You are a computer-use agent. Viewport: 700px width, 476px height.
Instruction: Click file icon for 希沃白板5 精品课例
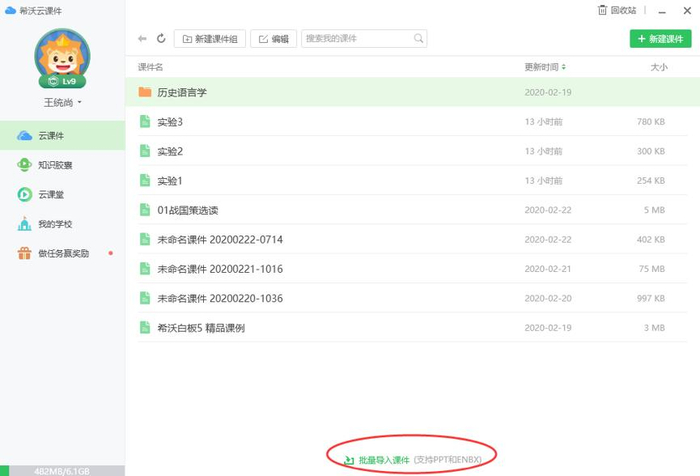145,328
